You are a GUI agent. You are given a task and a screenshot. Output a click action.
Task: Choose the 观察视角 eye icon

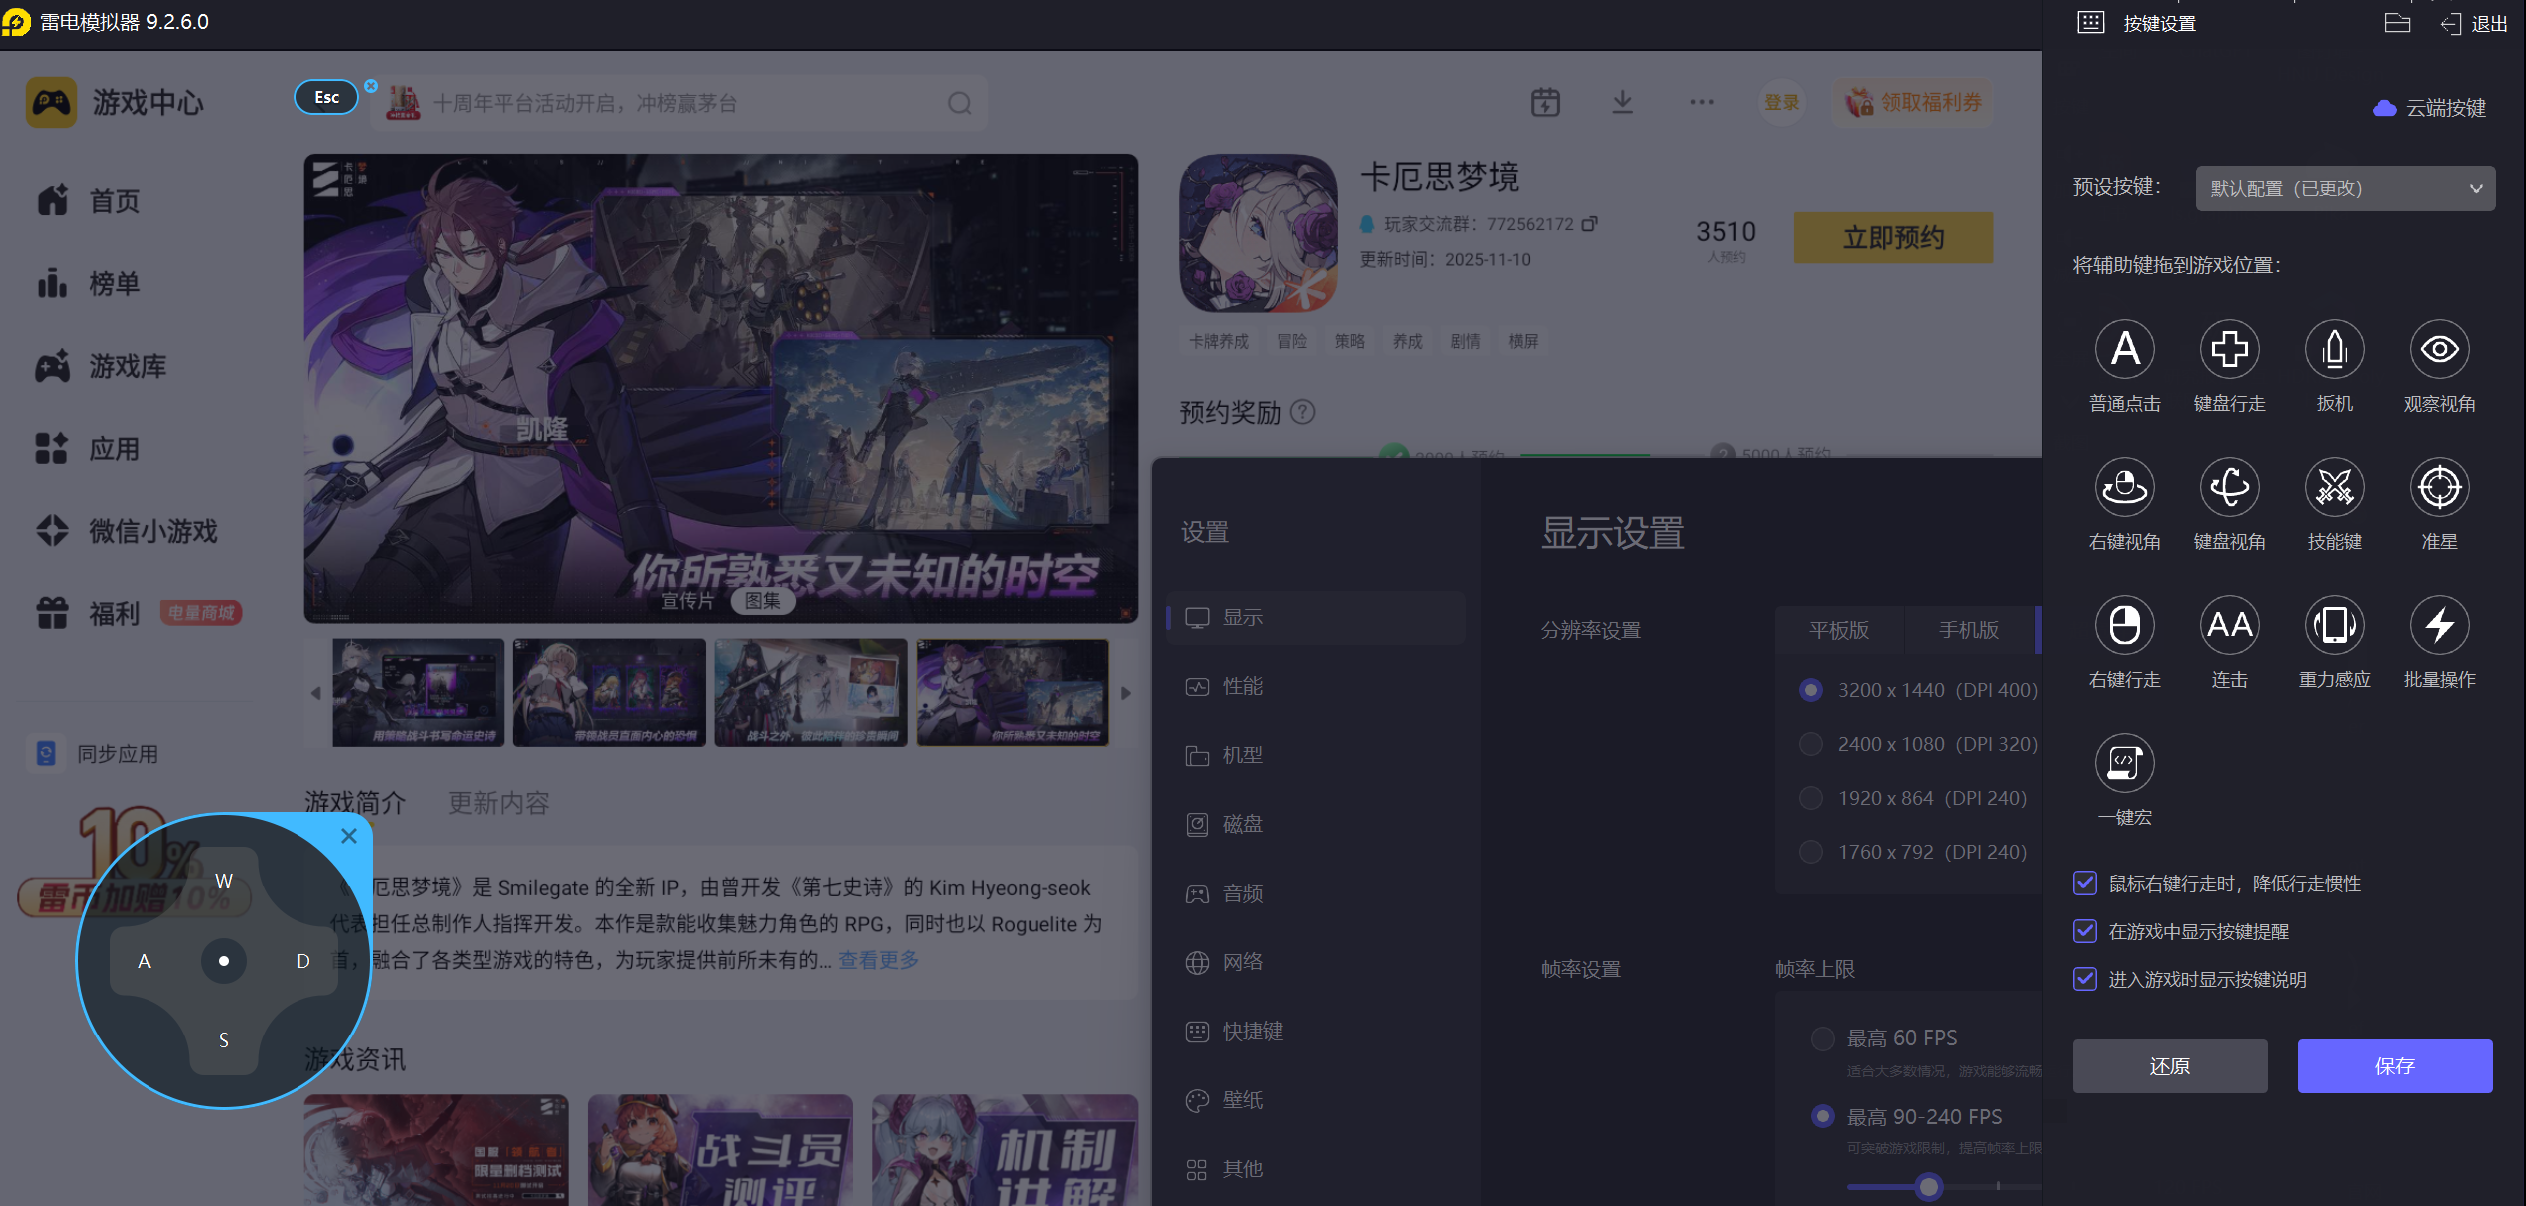pos(2439,349)
